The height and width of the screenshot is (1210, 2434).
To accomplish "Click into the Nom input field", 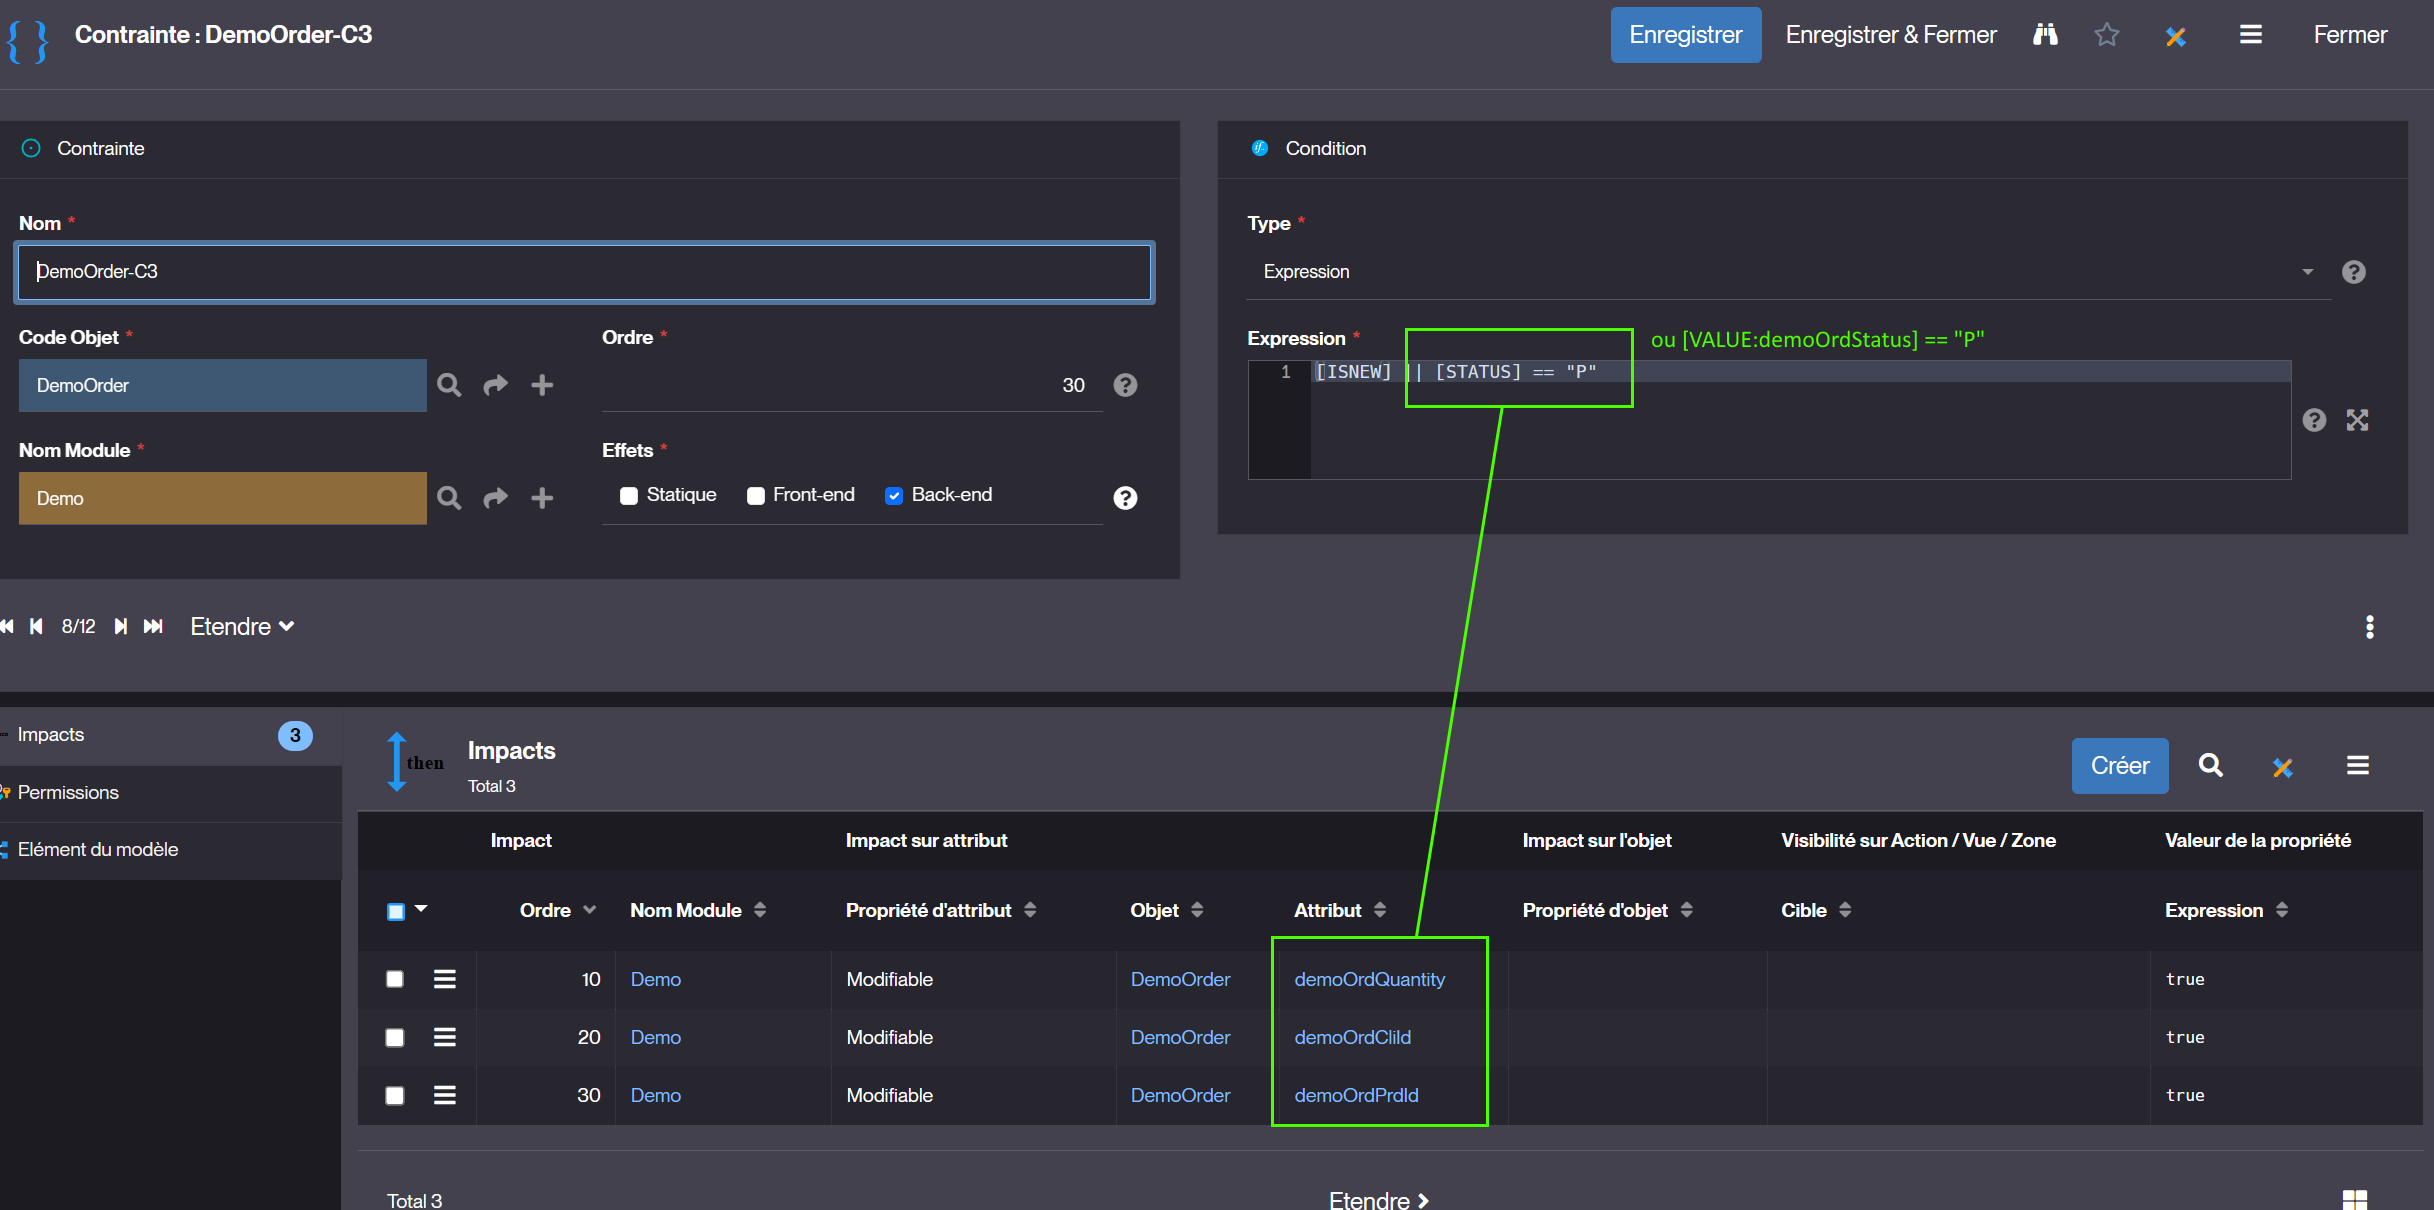I will (x=585, y=272).
